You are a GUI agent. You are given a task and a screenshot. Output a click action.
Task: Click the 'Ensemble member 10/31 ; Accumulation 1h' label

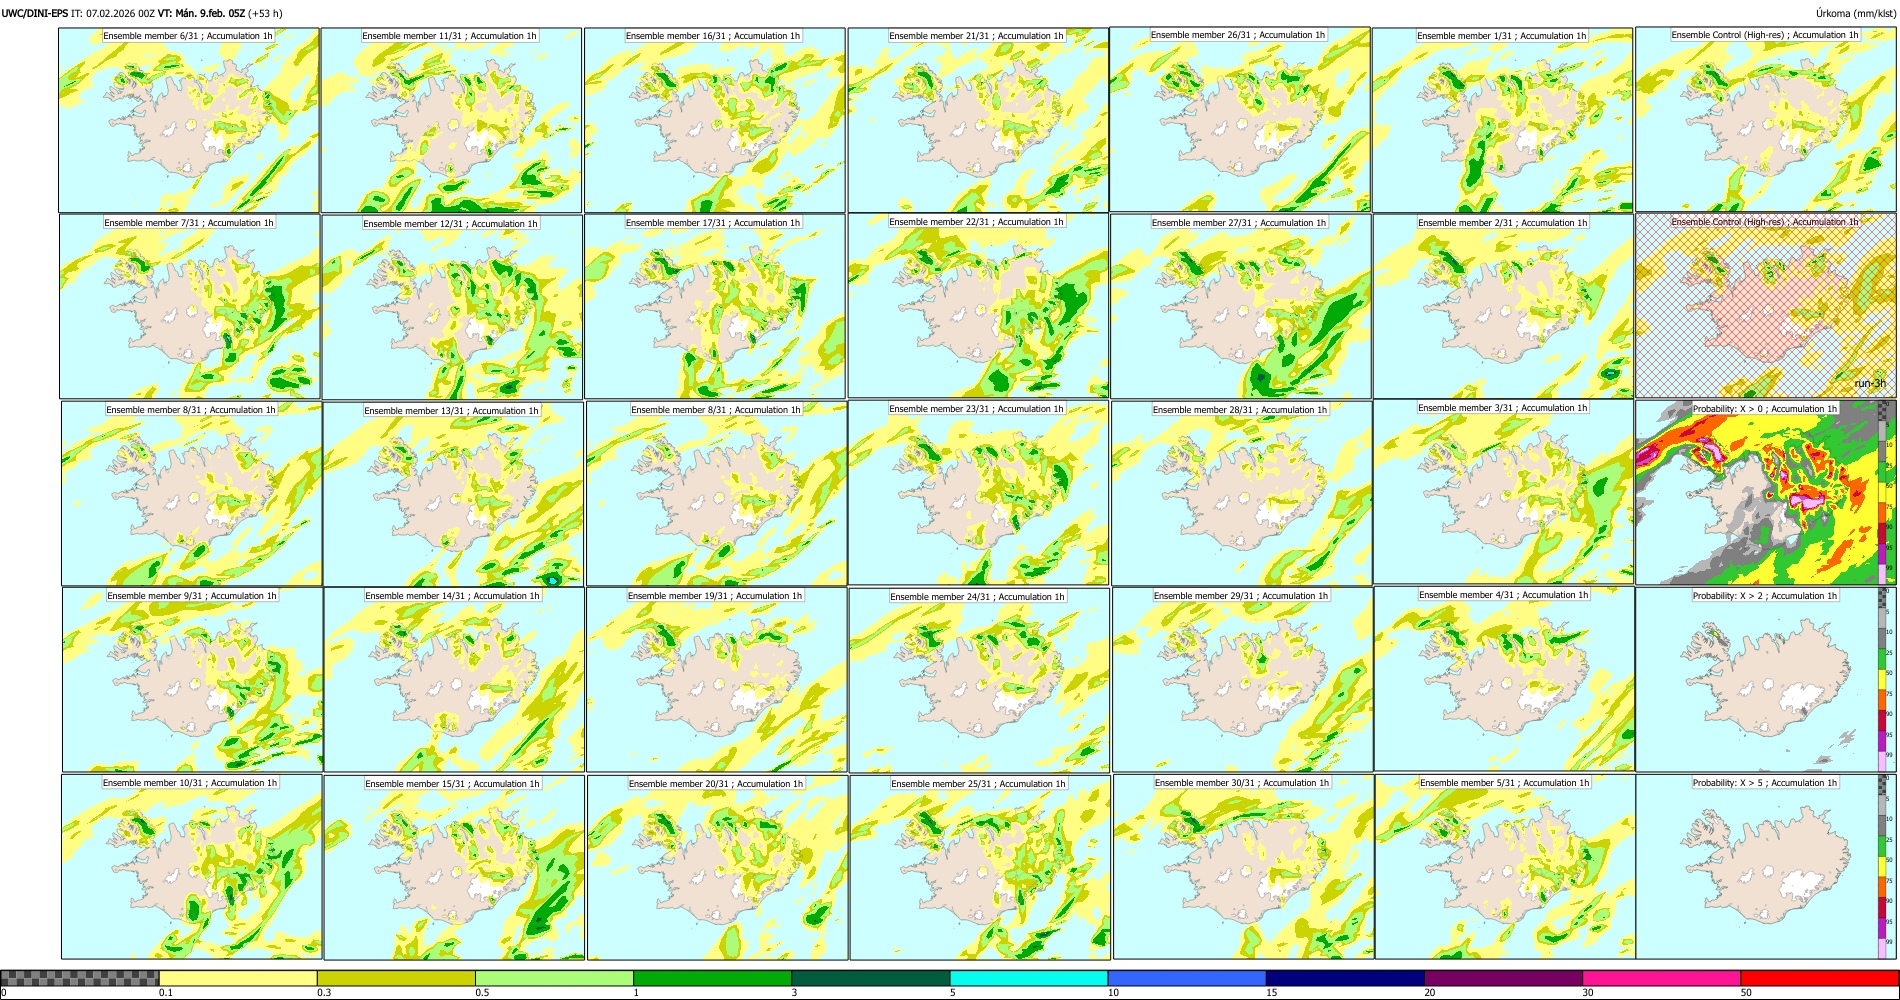coord(190,783)
